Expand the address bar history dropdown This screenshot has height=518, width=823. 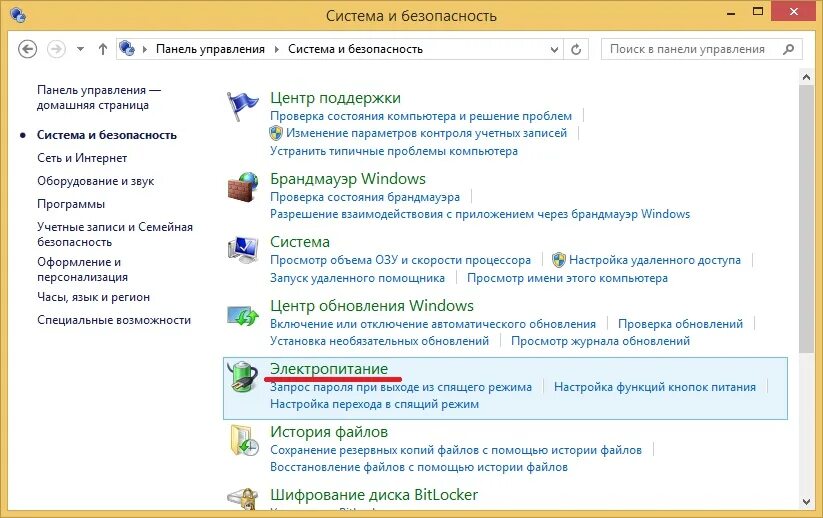[554, 49]
